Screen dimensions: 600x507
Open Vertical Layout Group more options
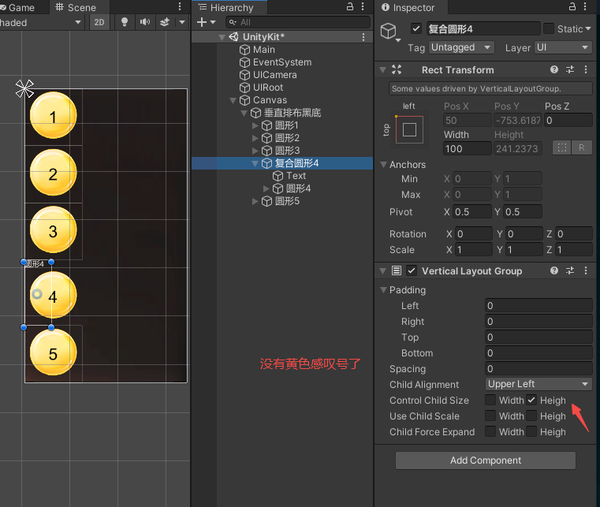coord(585,271)
